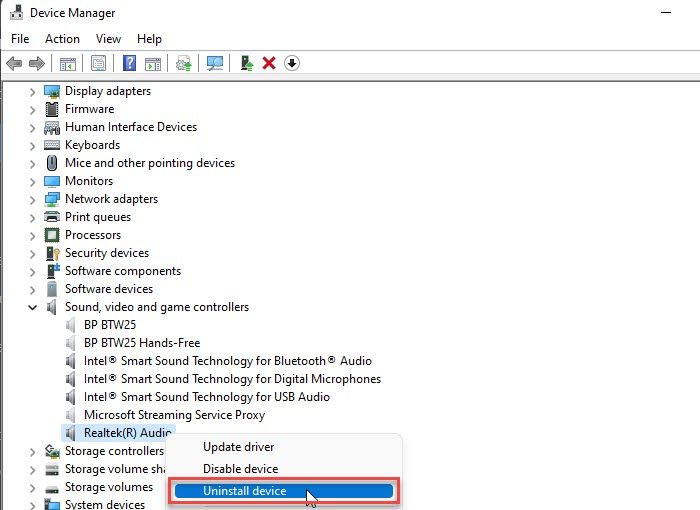This screenshot has width=700, height=510.
Task: Click the down-arrow Disable device icon
Action: [x=292, y=63]
